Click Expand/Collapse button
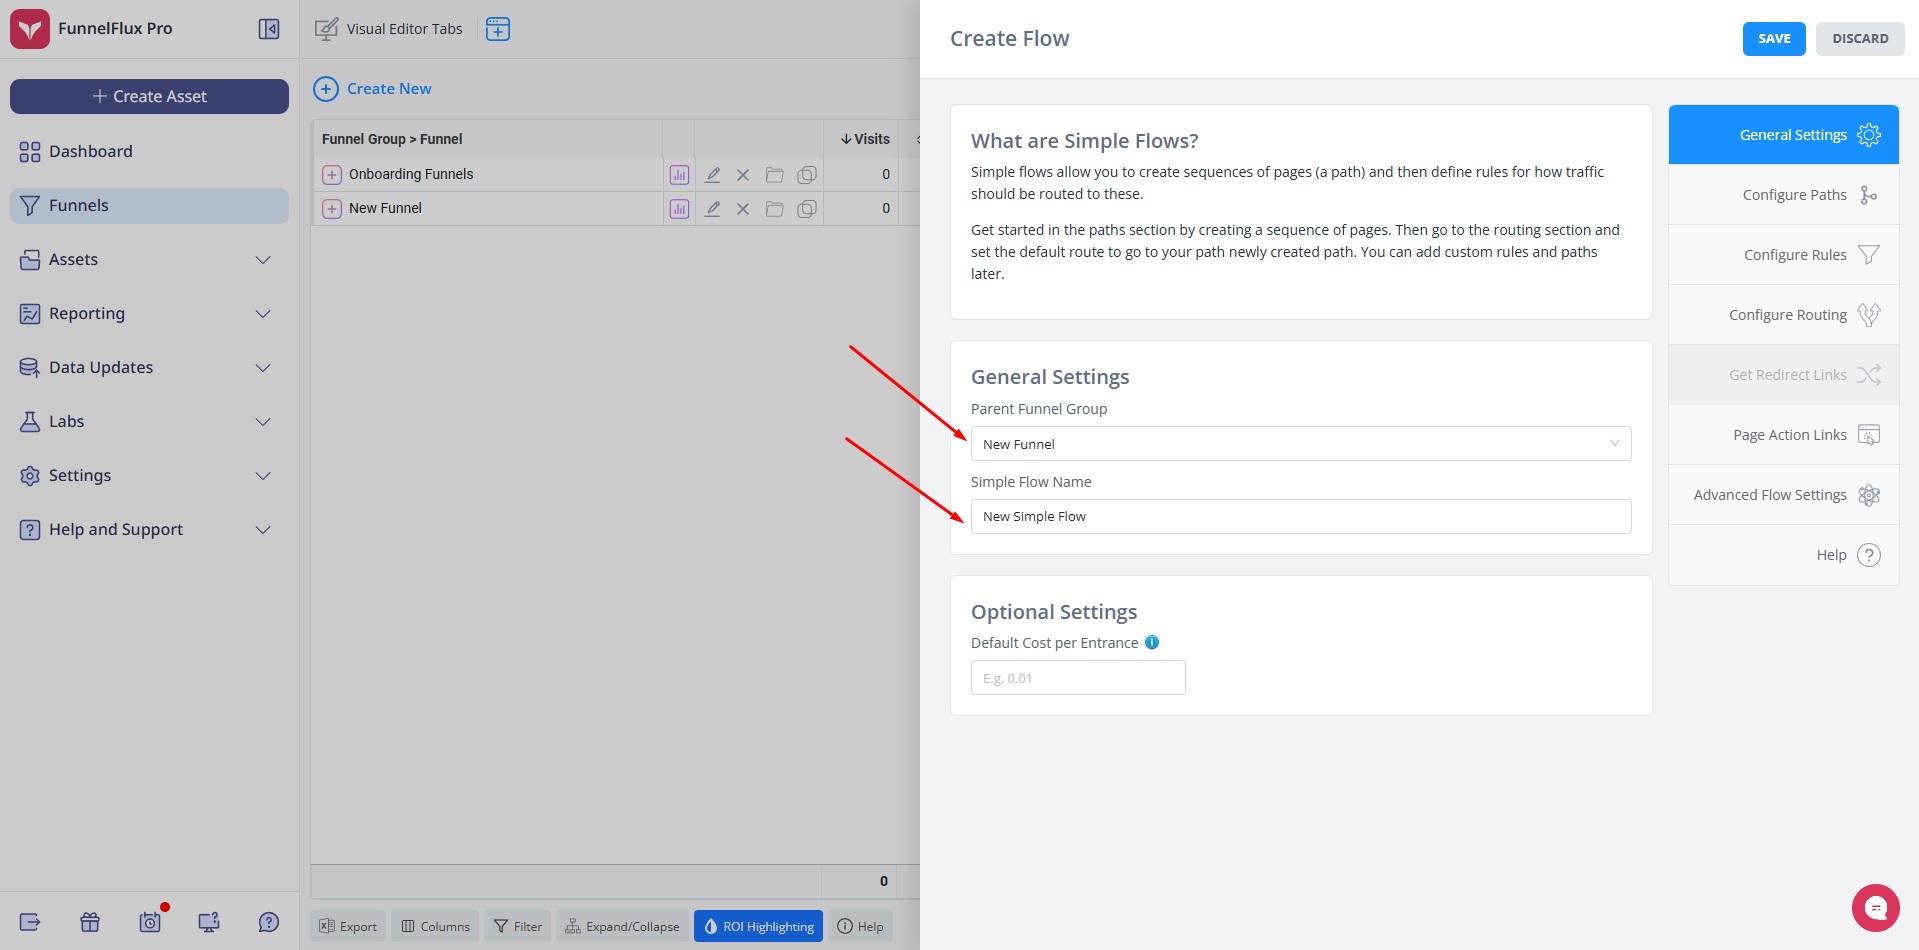1919x950 pixels. click(622, 927)
